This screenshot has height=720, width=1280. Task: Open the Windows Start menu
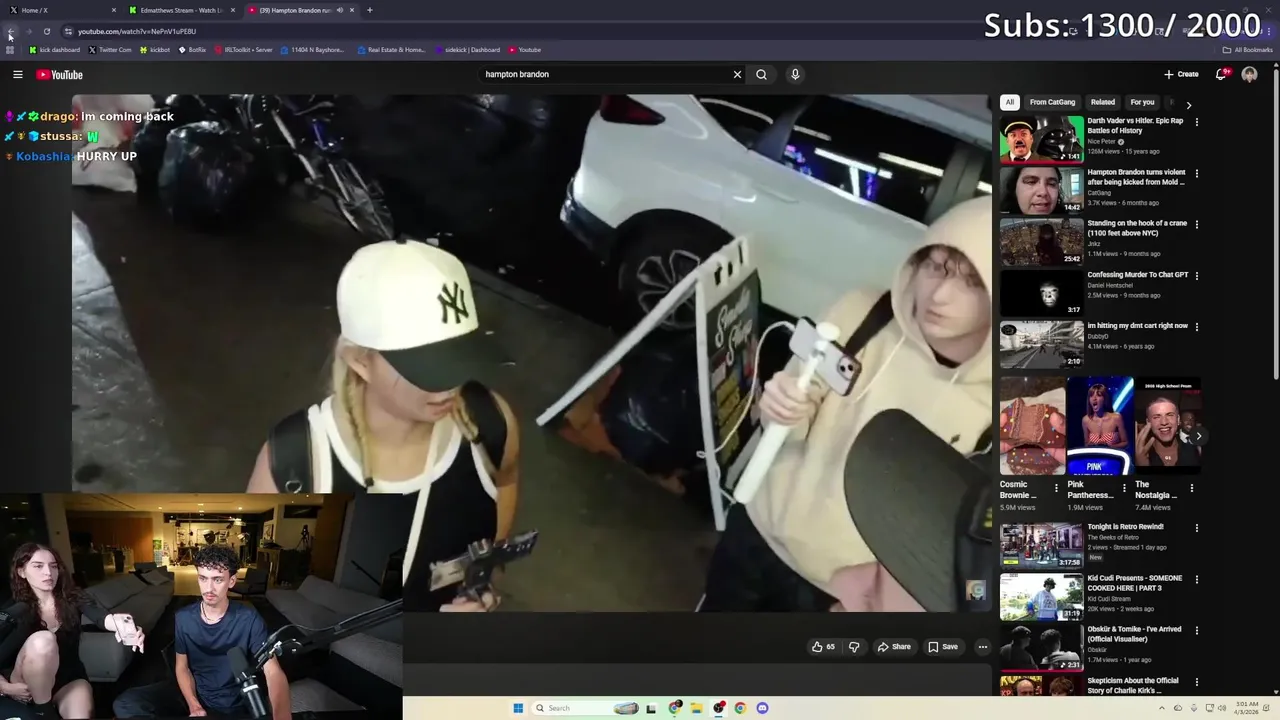tap(518, 708)
